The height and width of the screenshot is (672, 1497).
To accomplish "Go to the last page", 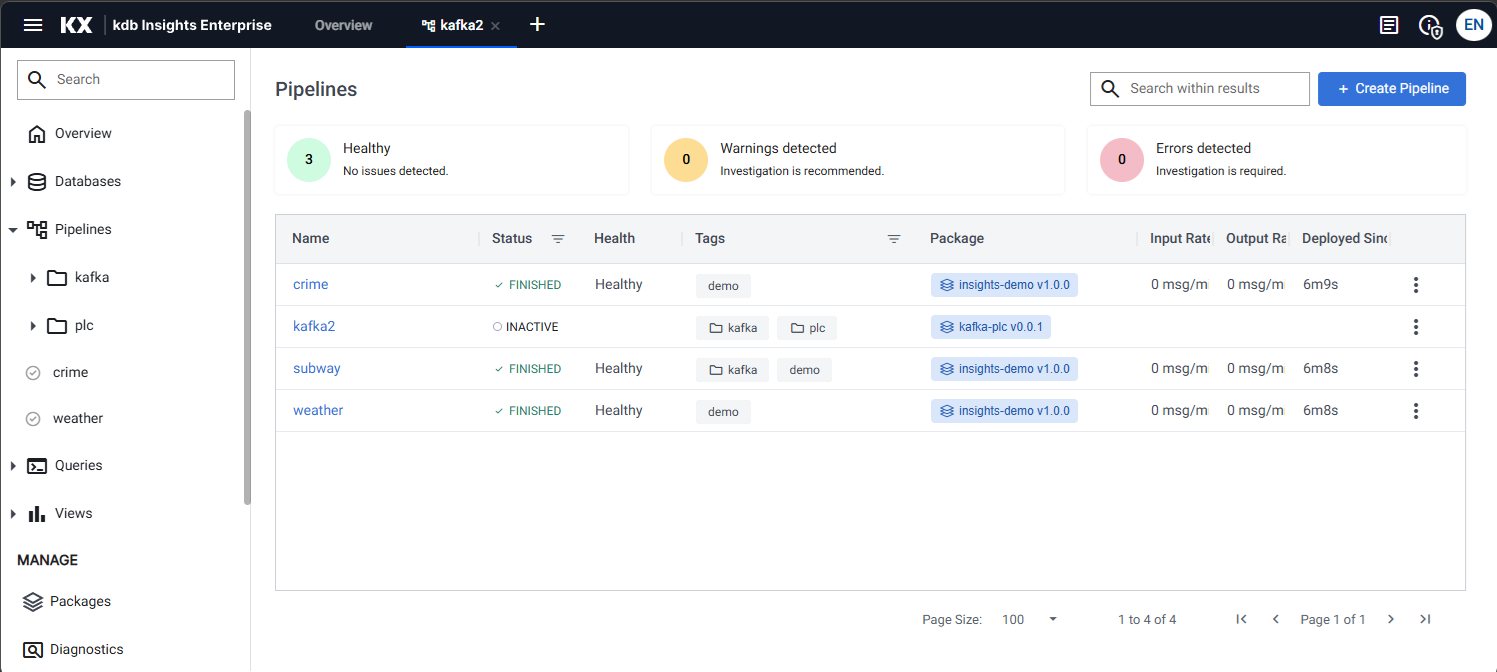I will pos(1425,620).
